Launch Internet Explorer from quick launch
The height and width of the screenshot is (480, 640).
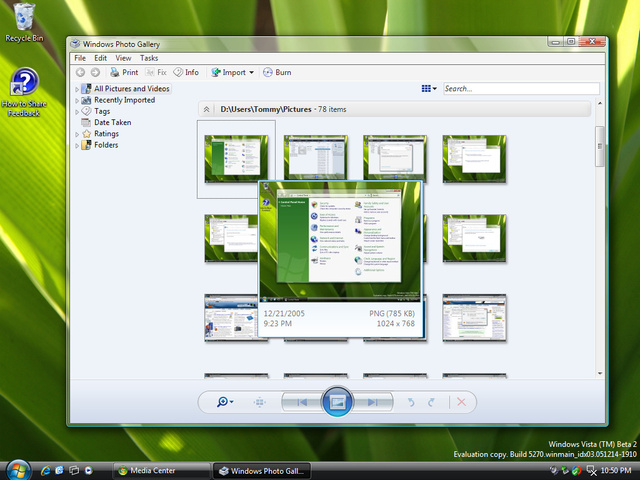tap(45, 471)
